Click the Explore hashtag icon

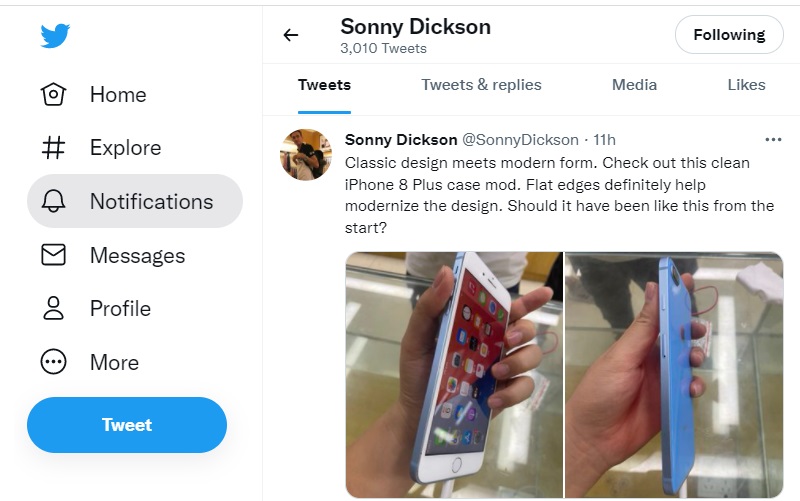click(x=53, y=148)
